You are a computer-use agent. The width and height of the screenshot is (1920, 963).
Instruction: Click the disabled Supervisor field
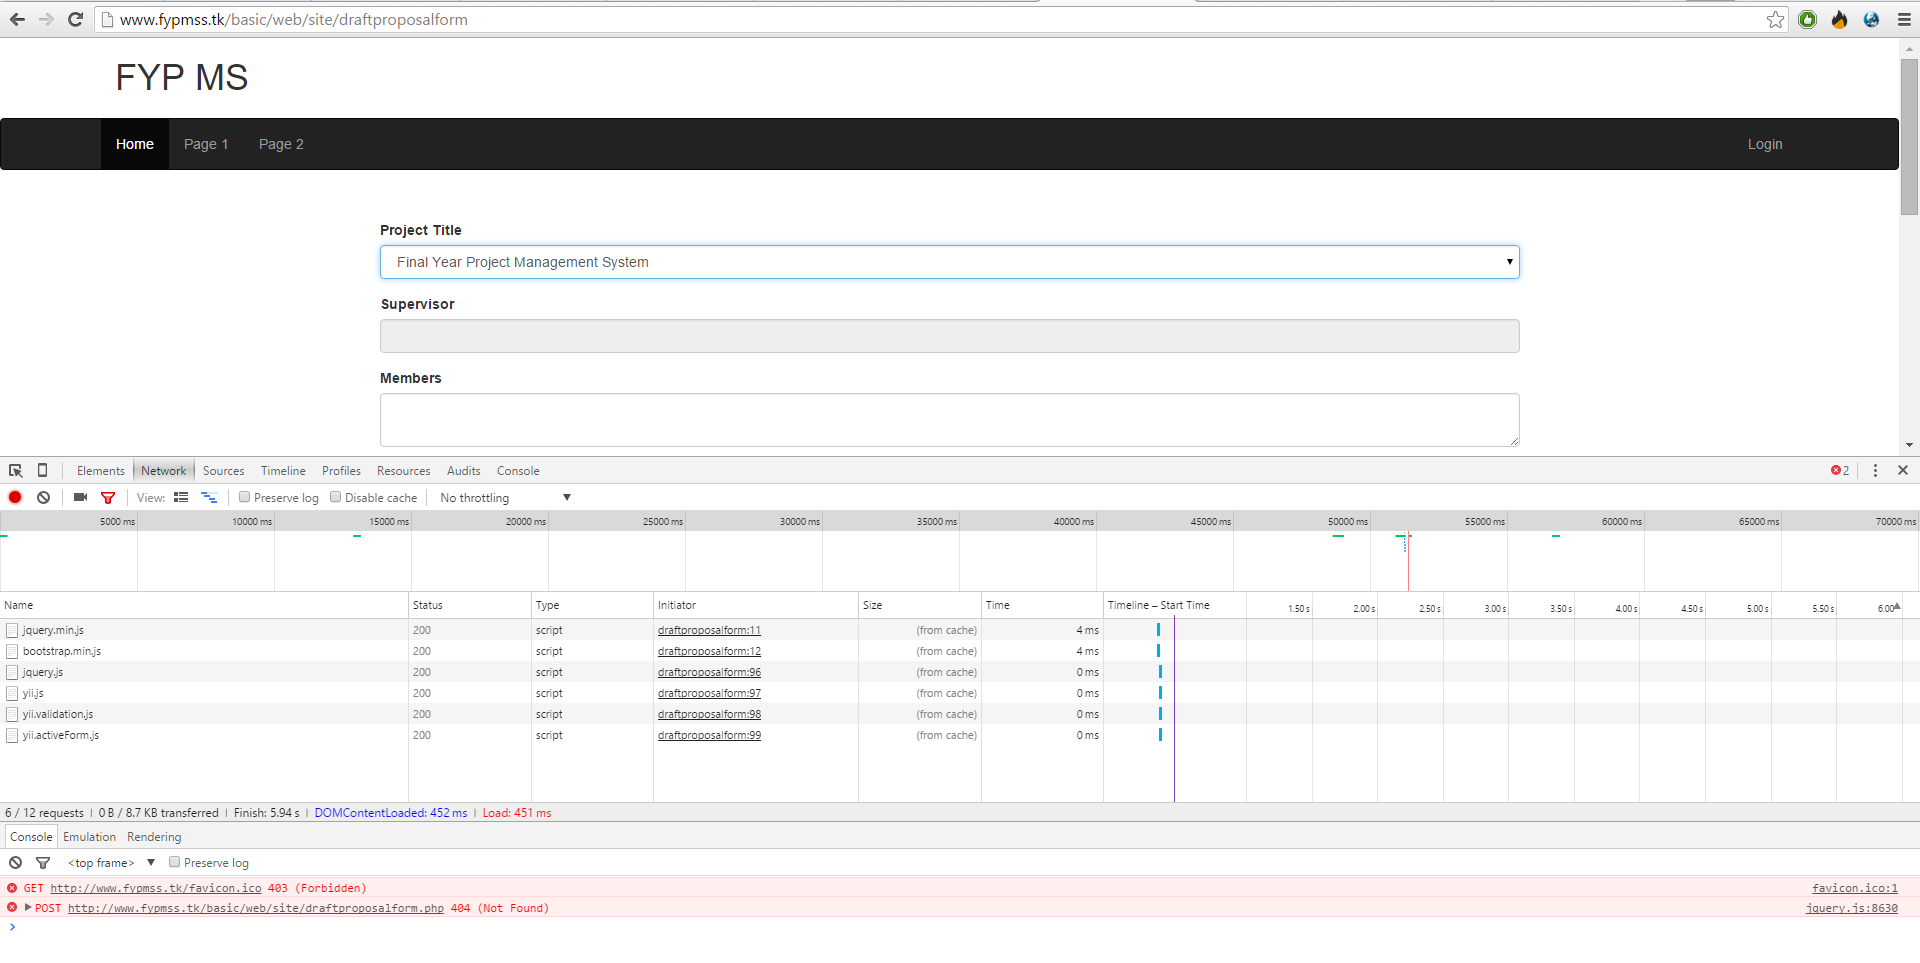point(949,336)
